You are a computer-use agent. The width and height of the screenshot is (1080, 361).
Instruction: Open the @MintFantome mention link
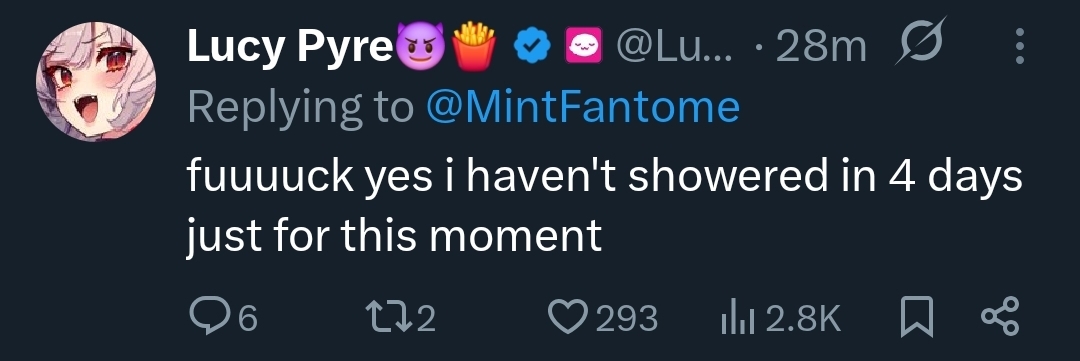(x=583, y=107)
